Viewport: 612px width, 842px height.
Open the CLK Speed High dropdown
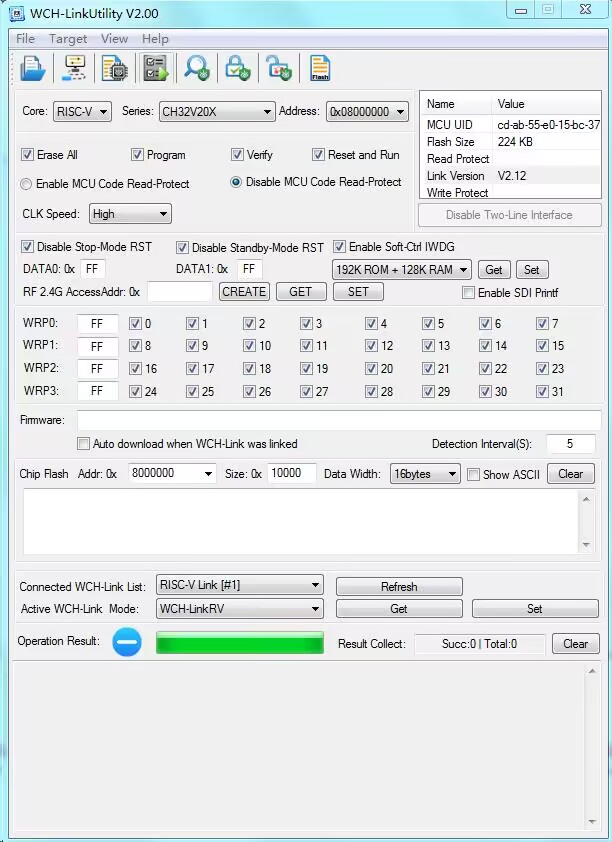pyautogui.click(x=130, y=214)
